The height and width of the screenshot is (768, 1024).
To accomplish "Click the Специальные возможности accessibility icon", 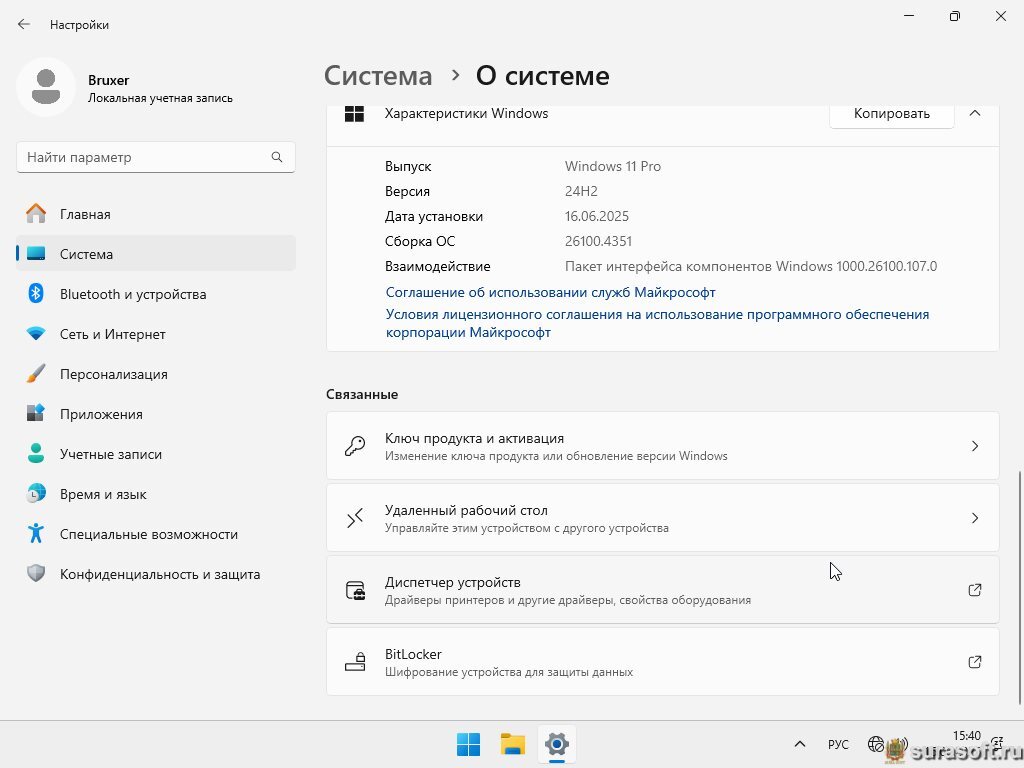I will [x=36, y=534].
